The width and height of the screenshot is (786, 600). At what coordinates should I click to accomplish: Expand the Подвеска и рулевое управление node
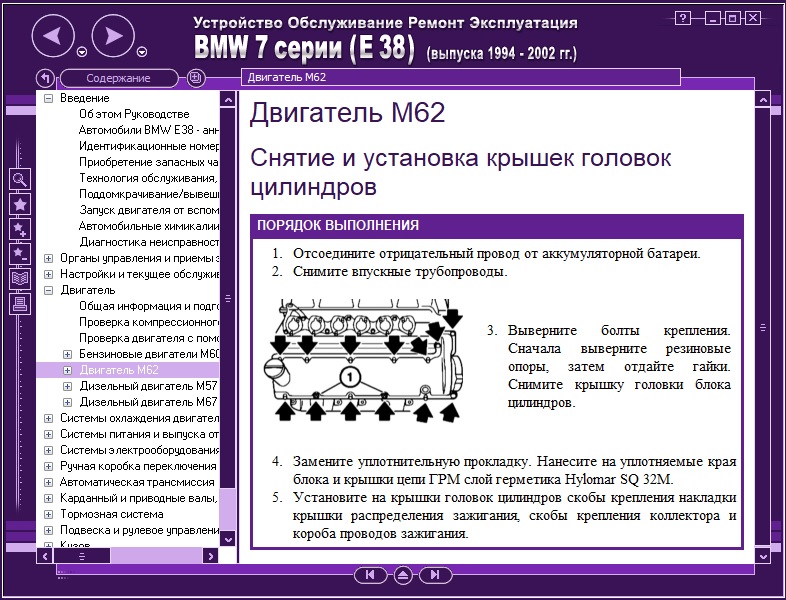[x=49, y=530]
